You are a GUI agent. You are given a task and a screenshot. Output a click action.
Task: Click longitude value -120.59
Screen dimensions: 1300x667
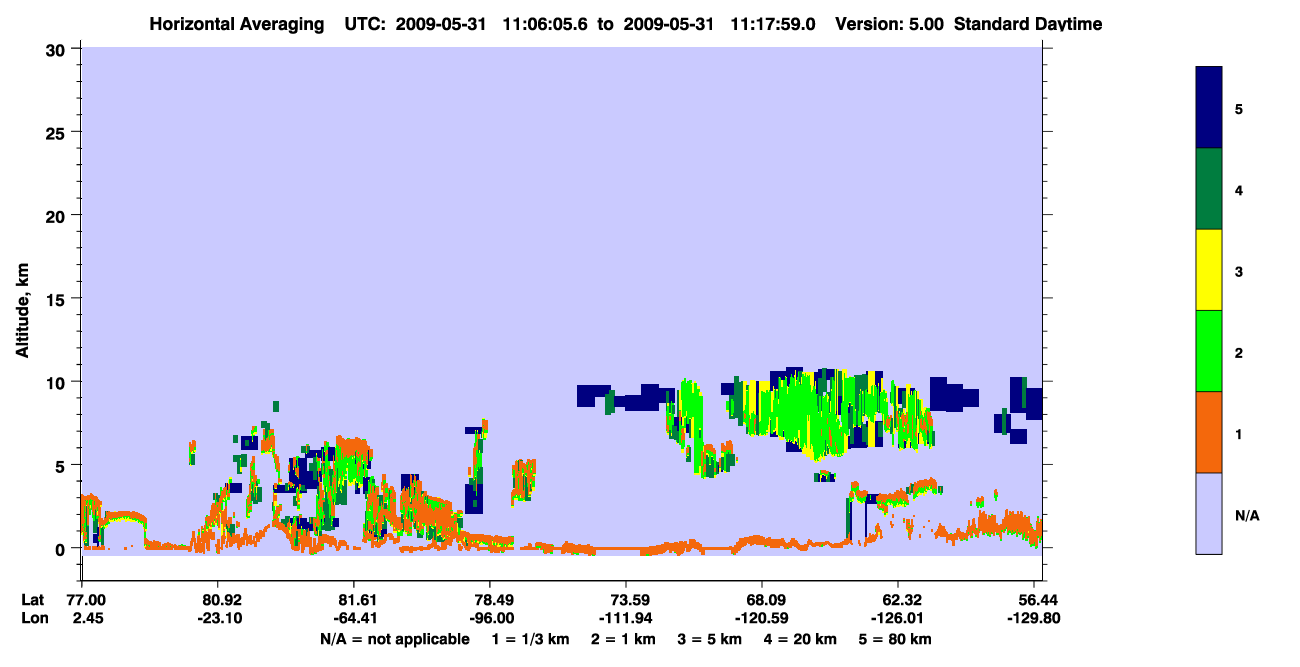pos(762,618)
